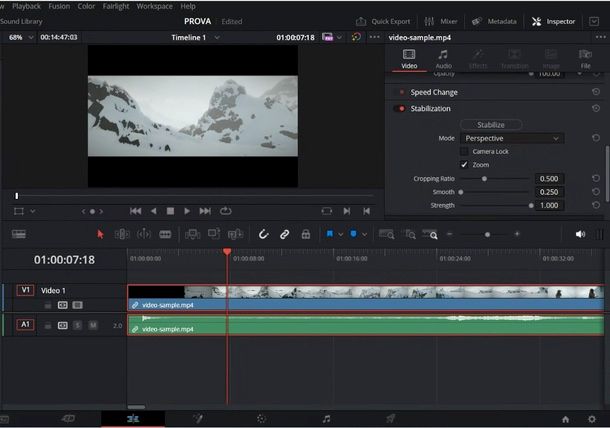
Task: Open the Help menu
Action: [188, 6]
